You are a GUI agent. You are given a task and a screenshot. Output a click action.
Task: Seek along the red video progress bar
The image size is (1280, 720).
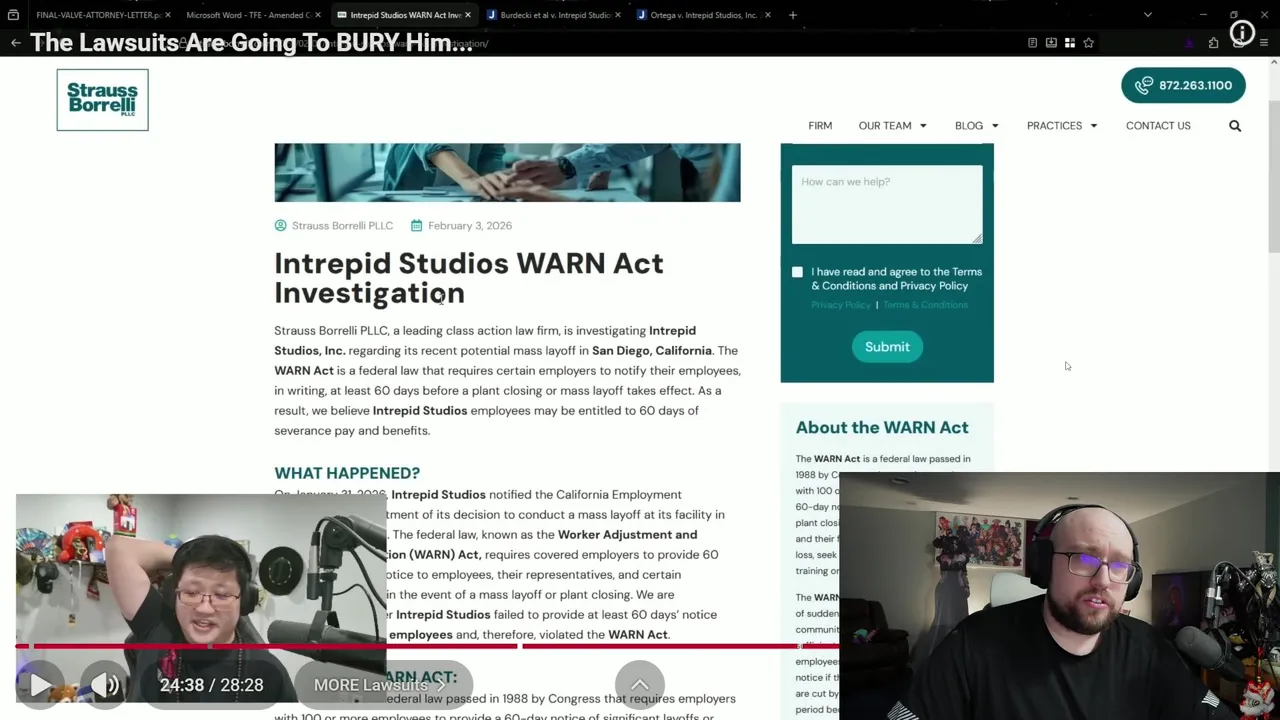[427, 646]
